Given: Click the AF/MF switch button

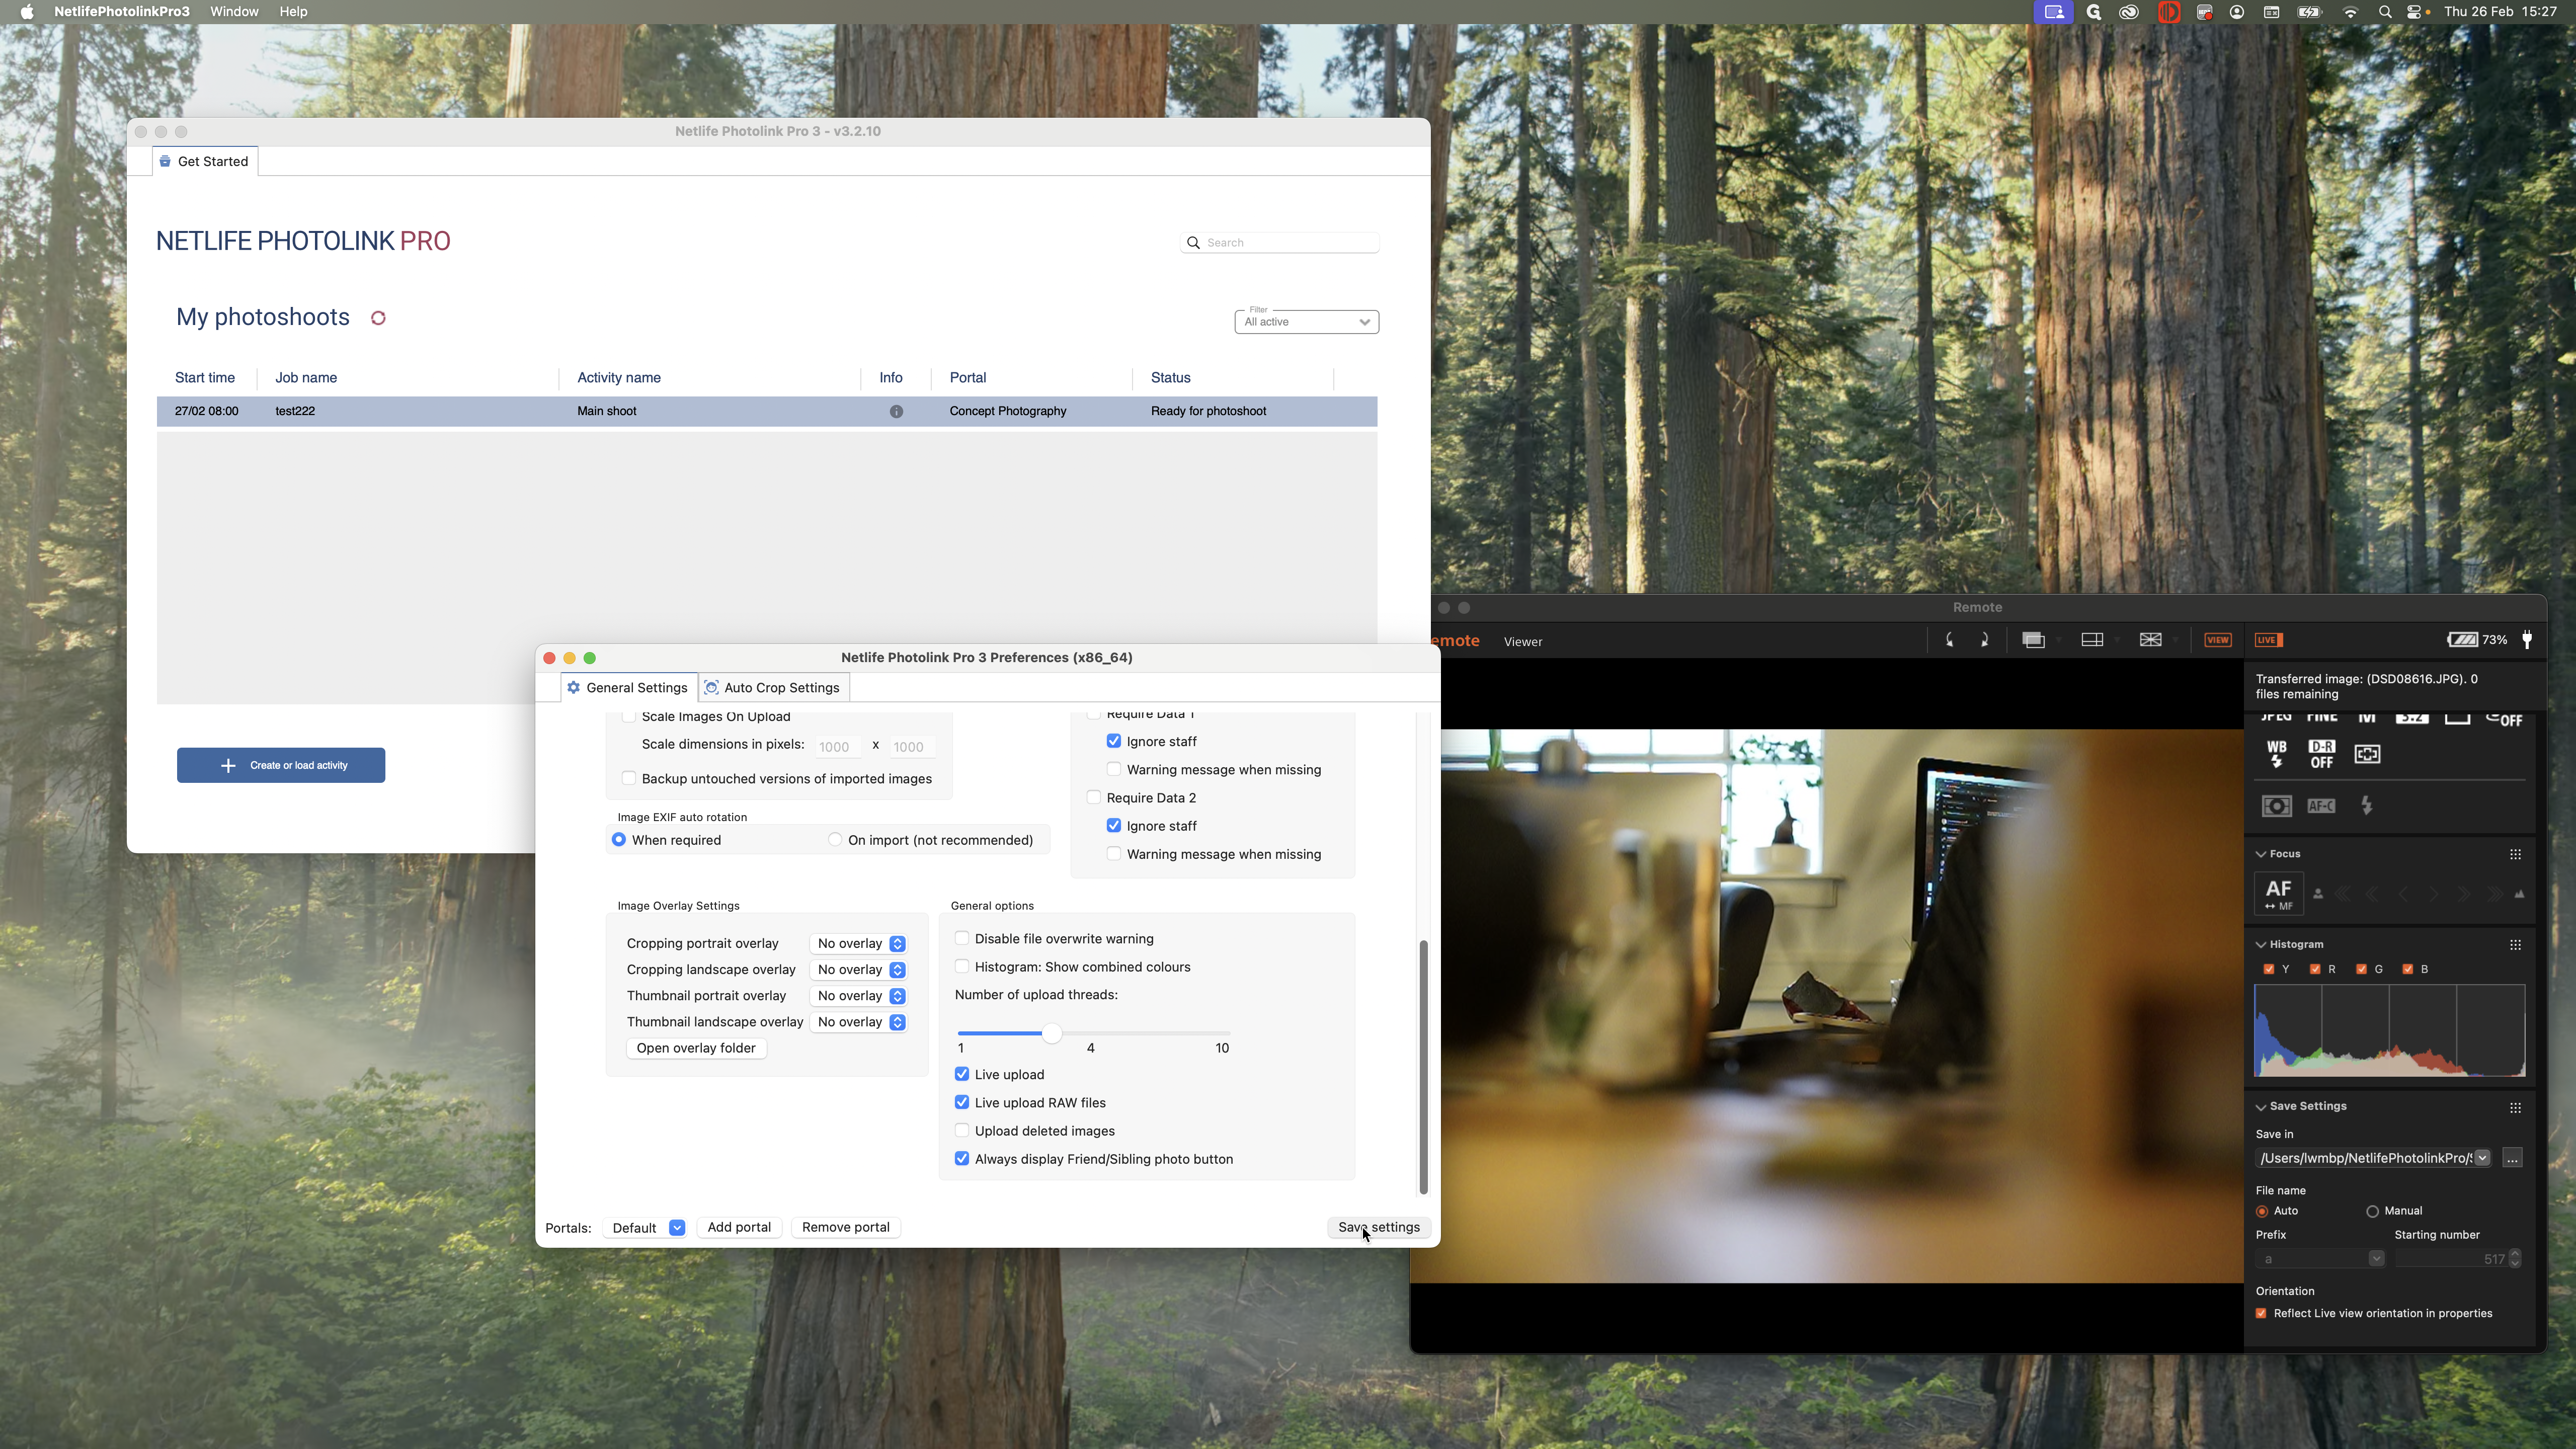Looking at the screenshot, I should click(x=2278, y=894).
